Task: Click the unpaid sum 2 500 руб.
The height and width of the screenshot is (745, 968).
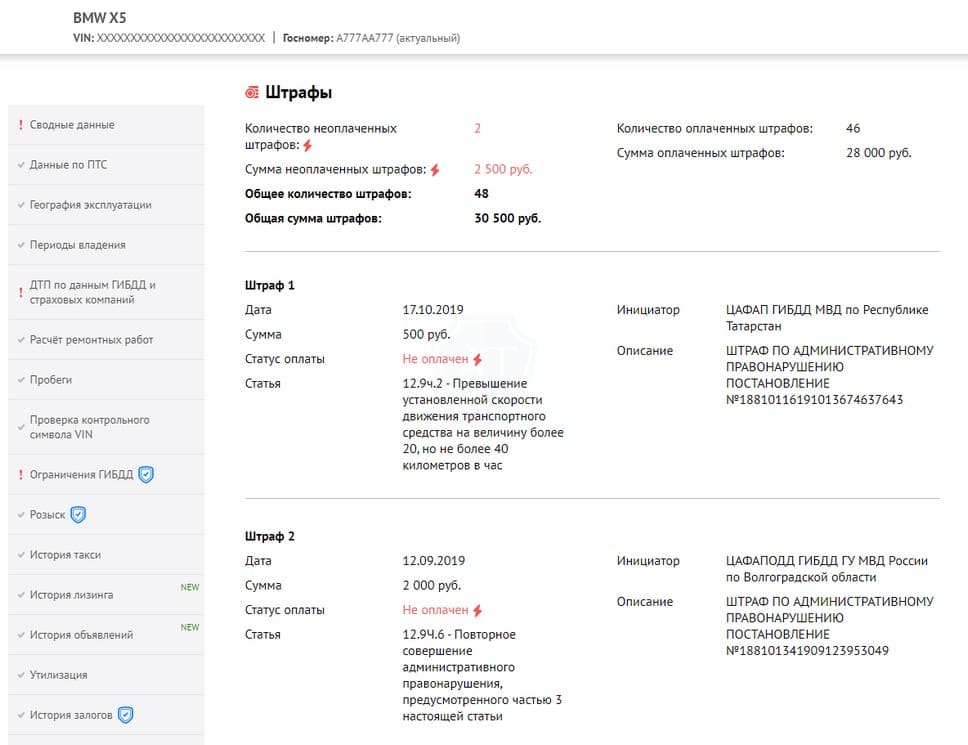Action: coord(503,169)
